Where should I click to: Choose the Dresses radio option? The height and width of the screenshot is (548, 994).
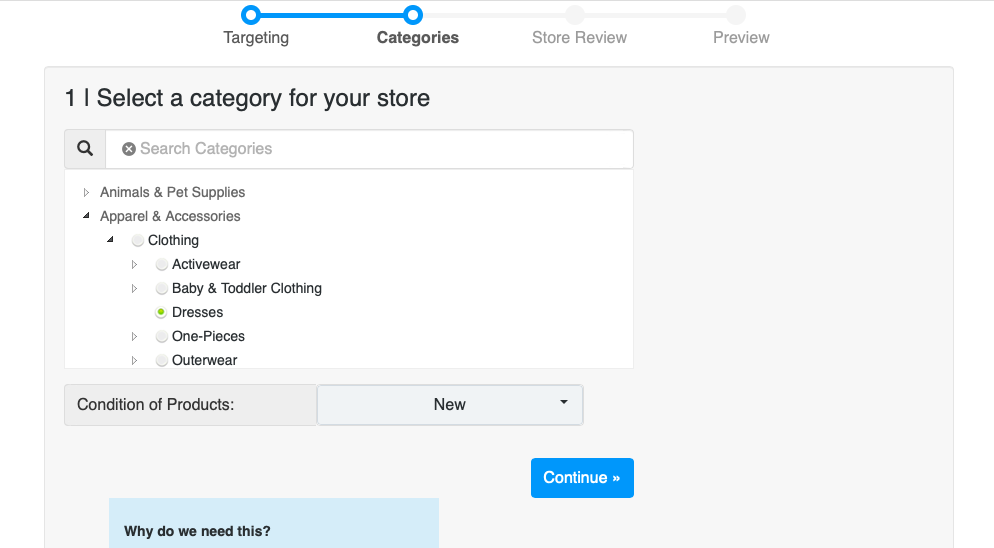(162, 313)
